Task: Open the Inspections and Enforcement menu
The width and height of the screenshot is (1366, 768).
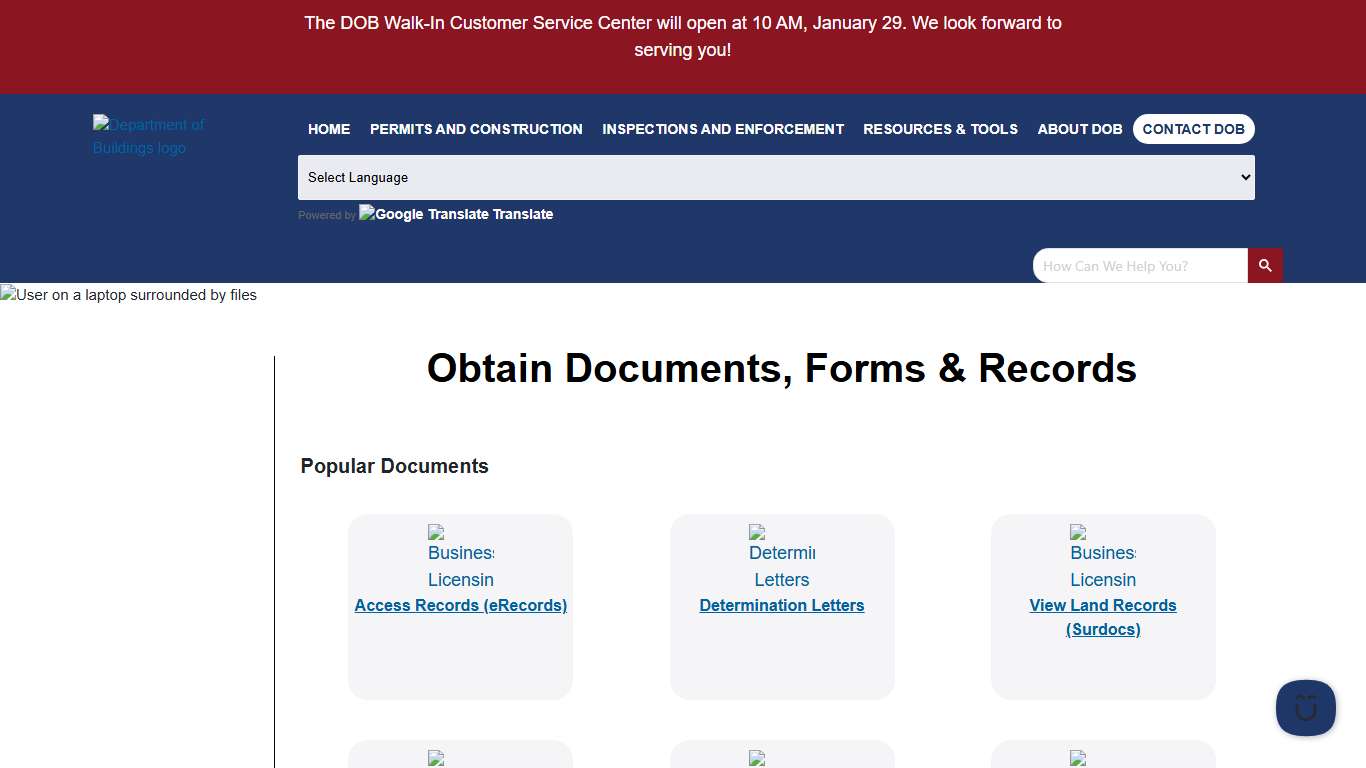Action: 722,129
